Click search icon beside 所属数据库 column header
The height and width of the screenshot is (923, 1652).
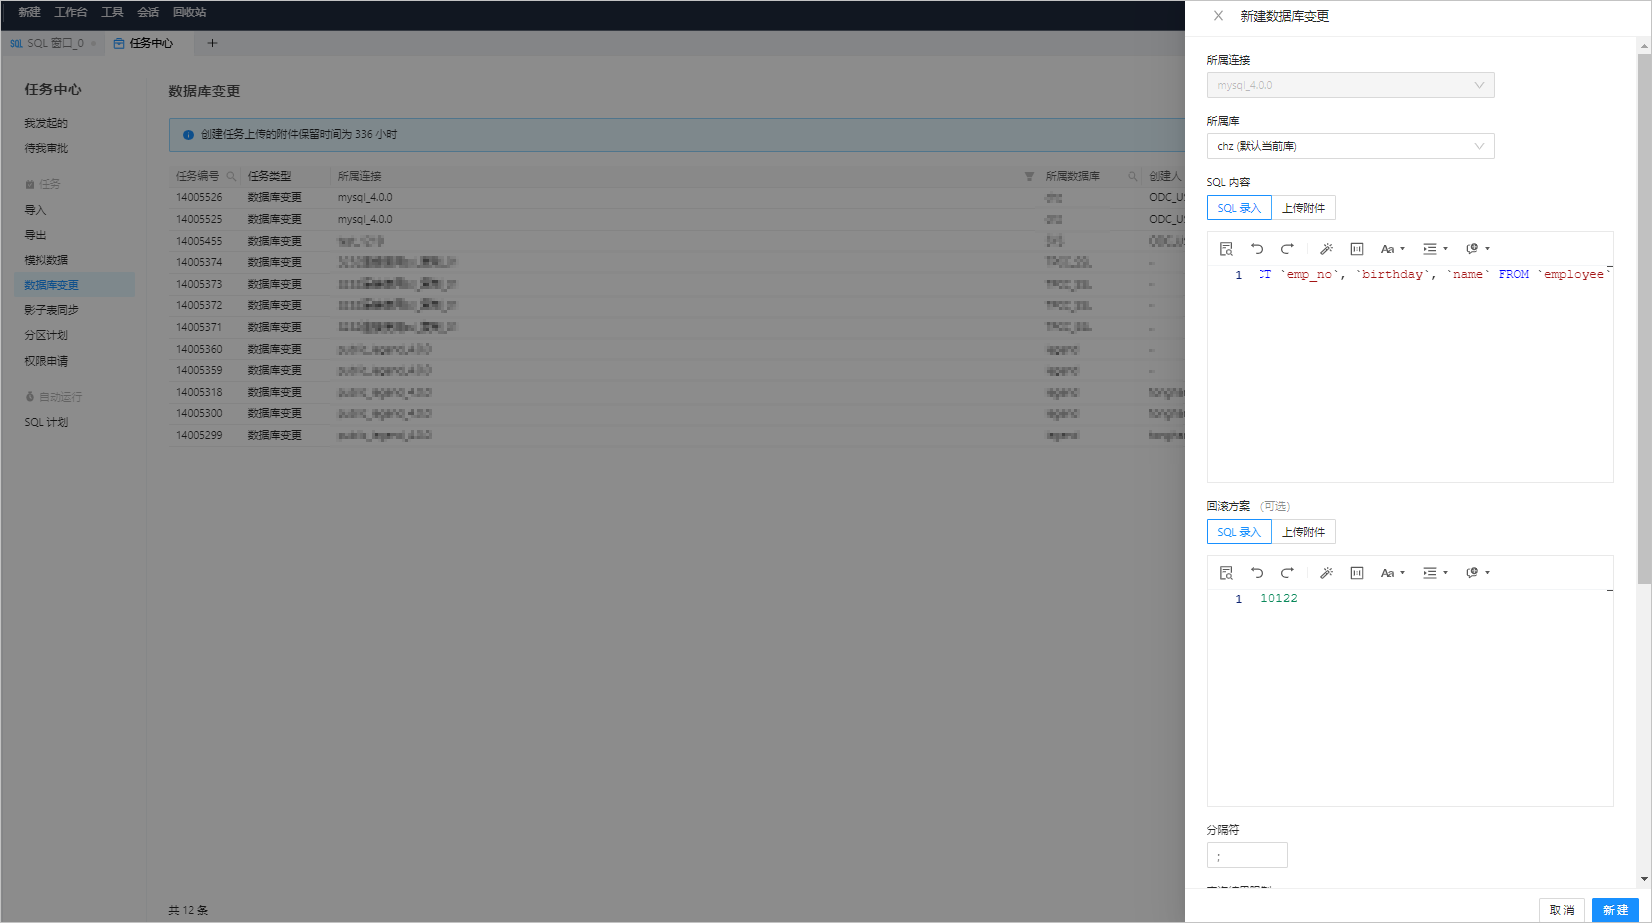tap(1133, 176)
